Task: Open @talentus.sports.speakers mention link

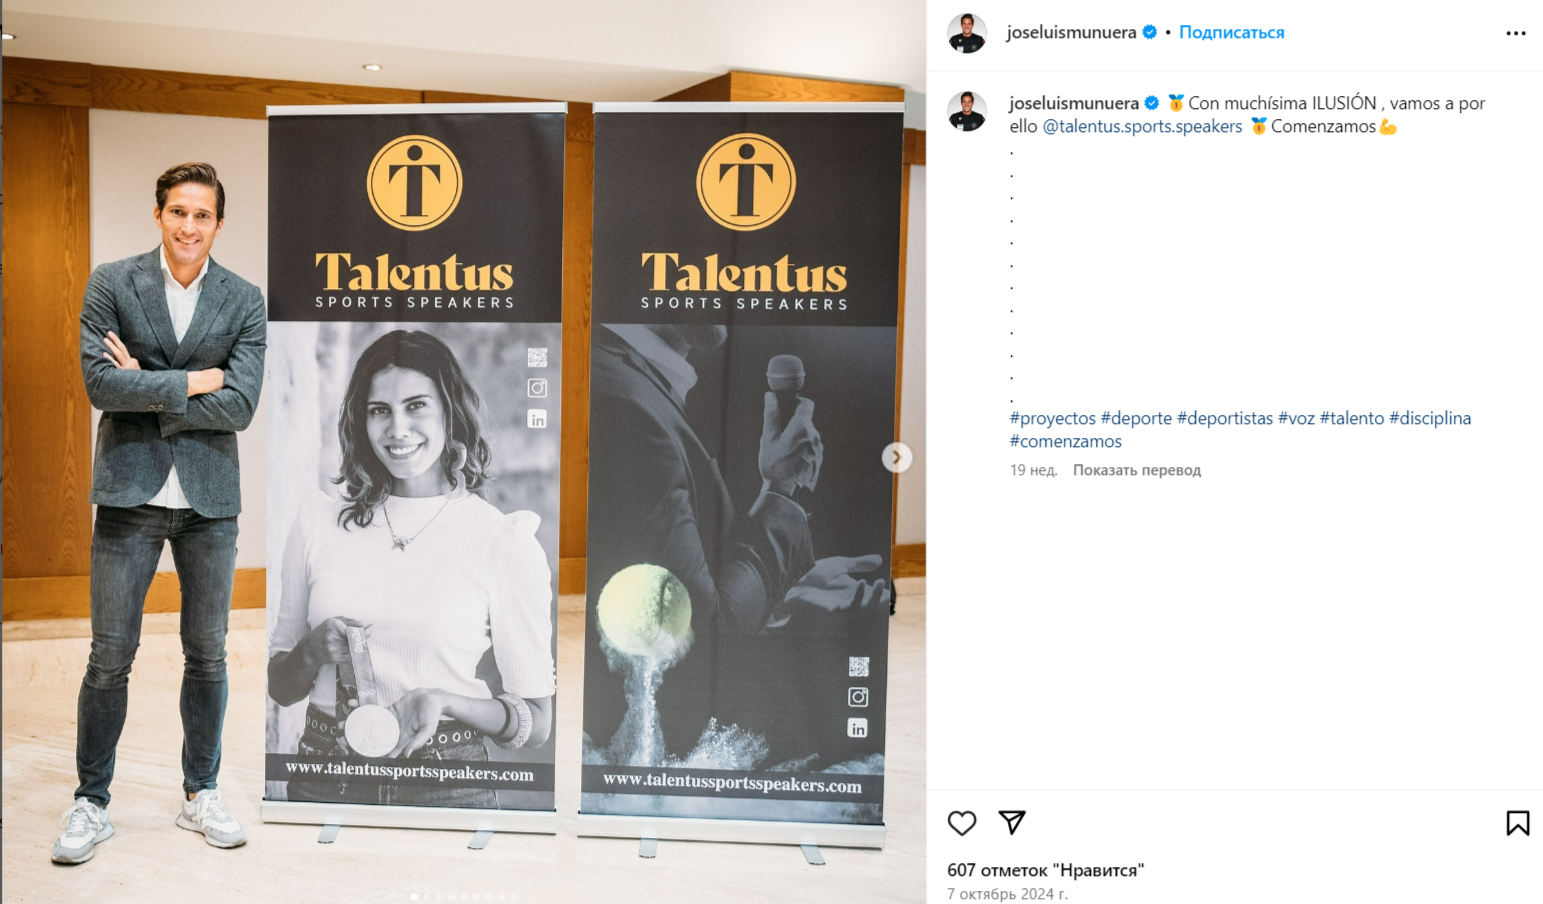Action: (1142, 126)
